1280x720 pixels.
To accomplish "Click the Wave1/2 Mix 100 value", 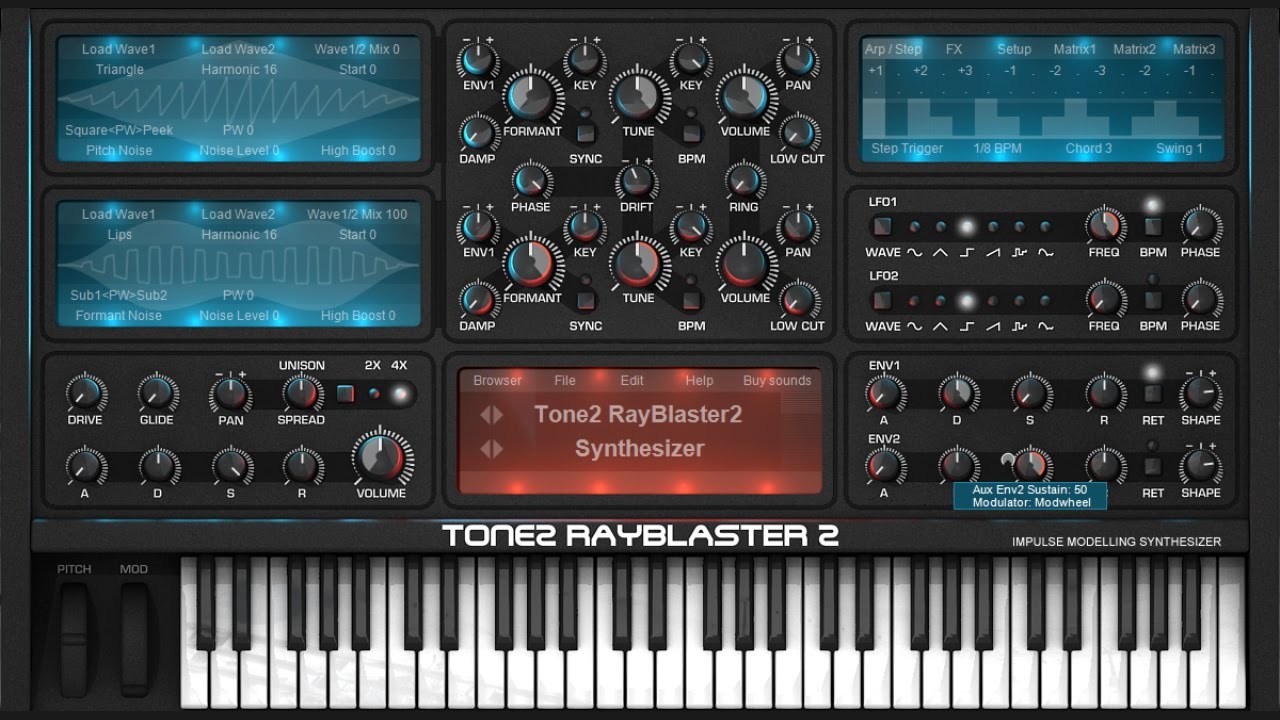I will [x=357, y=214].
